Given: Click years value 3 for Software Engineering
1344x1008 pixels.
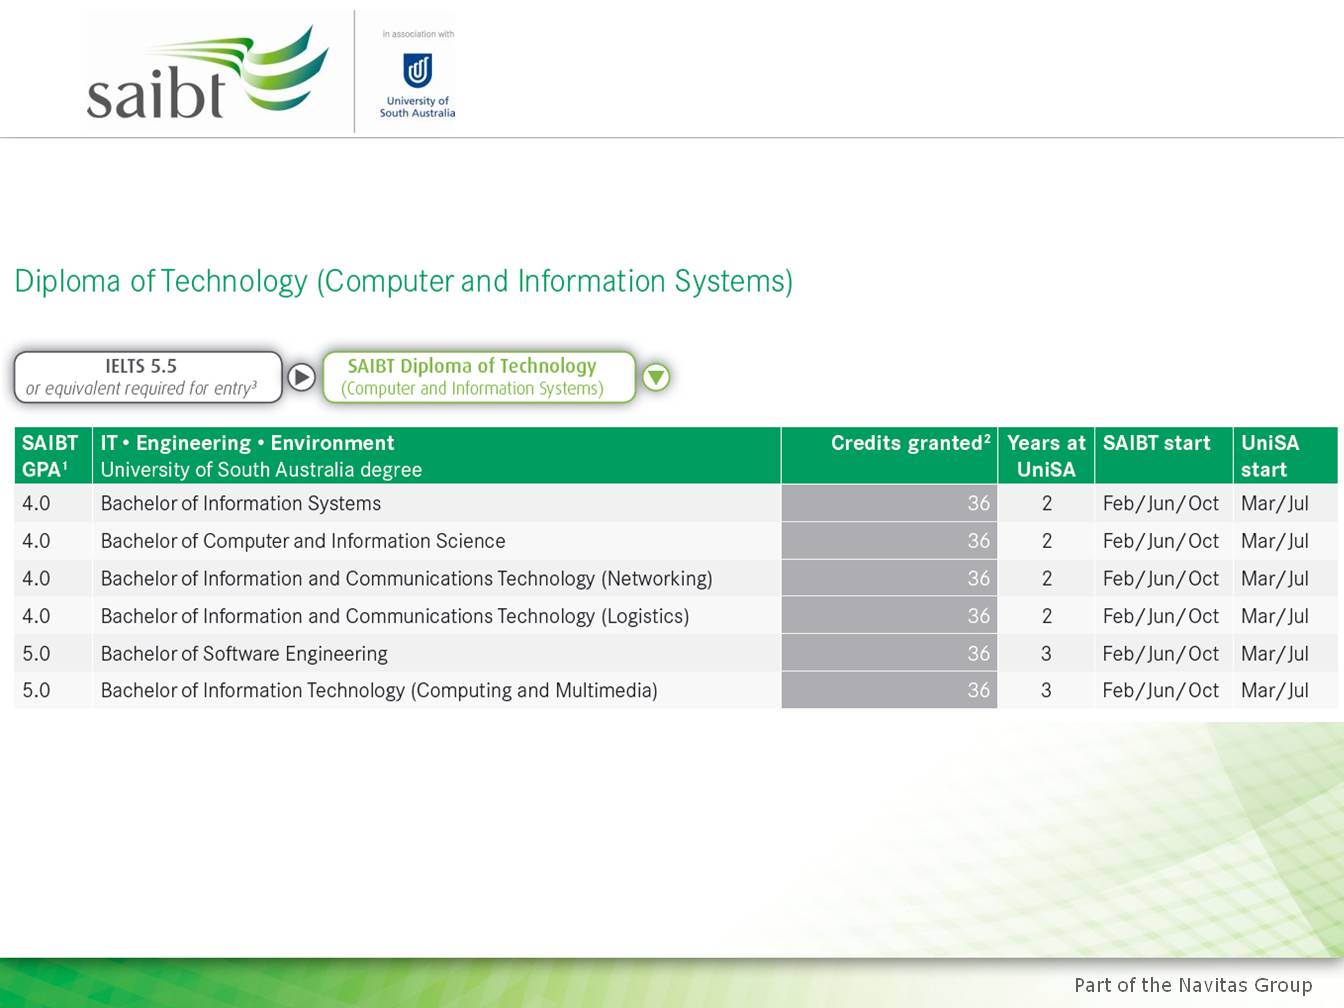Looking at the screenshot, I should (1047, 654).
